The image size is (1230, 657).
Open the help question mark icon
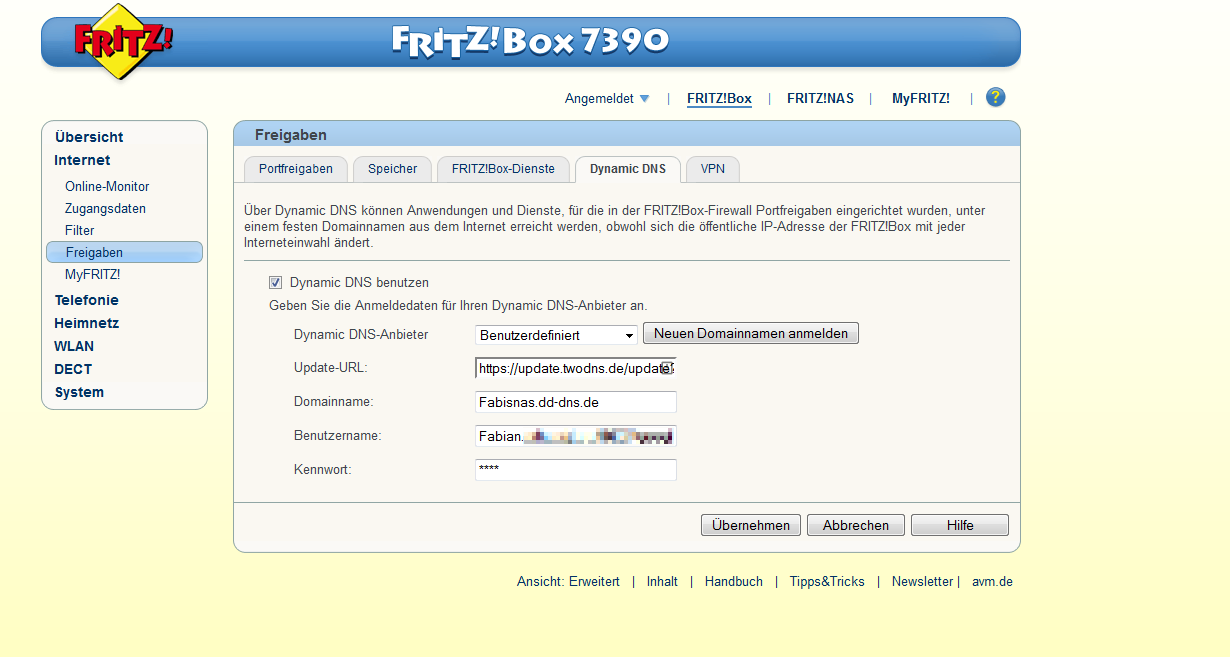[995, 97]
